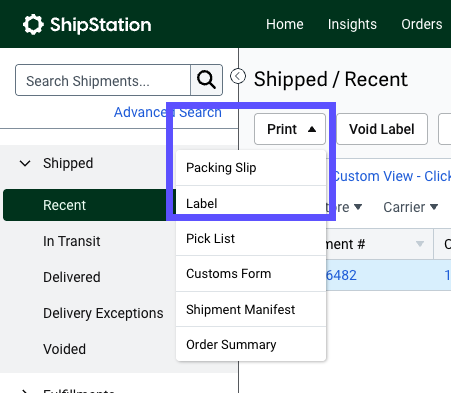Viewport: 451px width, 393px height.
Task: Choose Pick List from Print menu
Action: point(251,239)
